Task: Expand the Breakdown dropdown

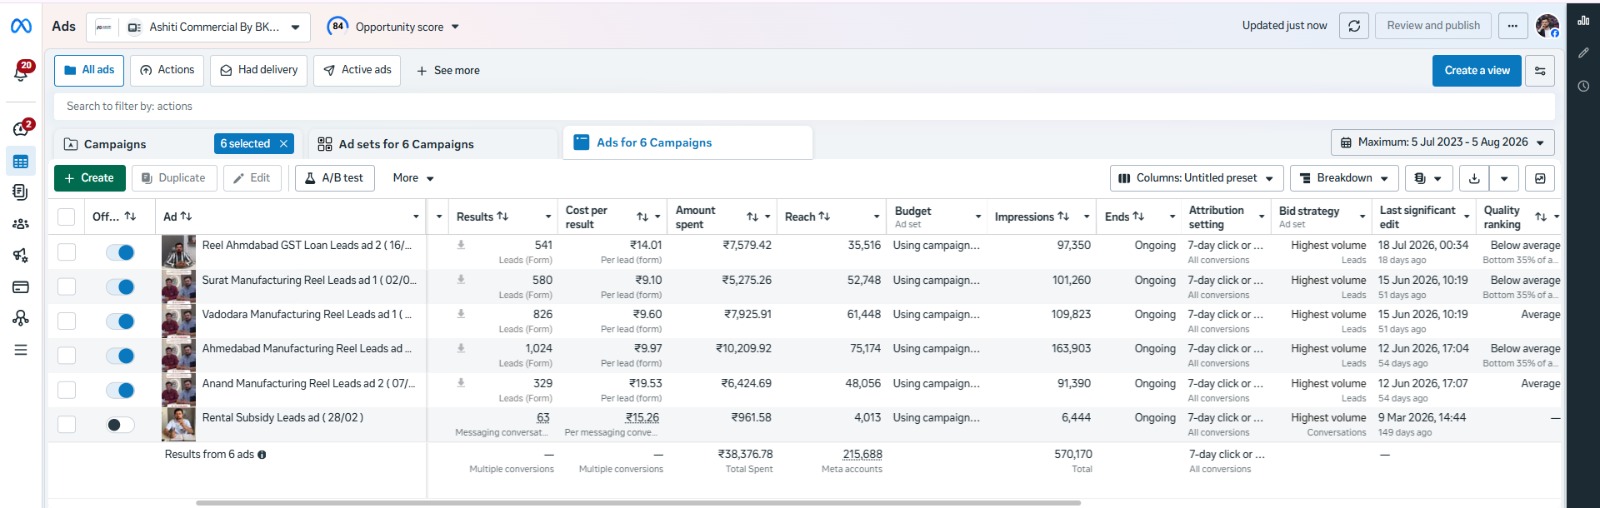Action: [1344, 178]
